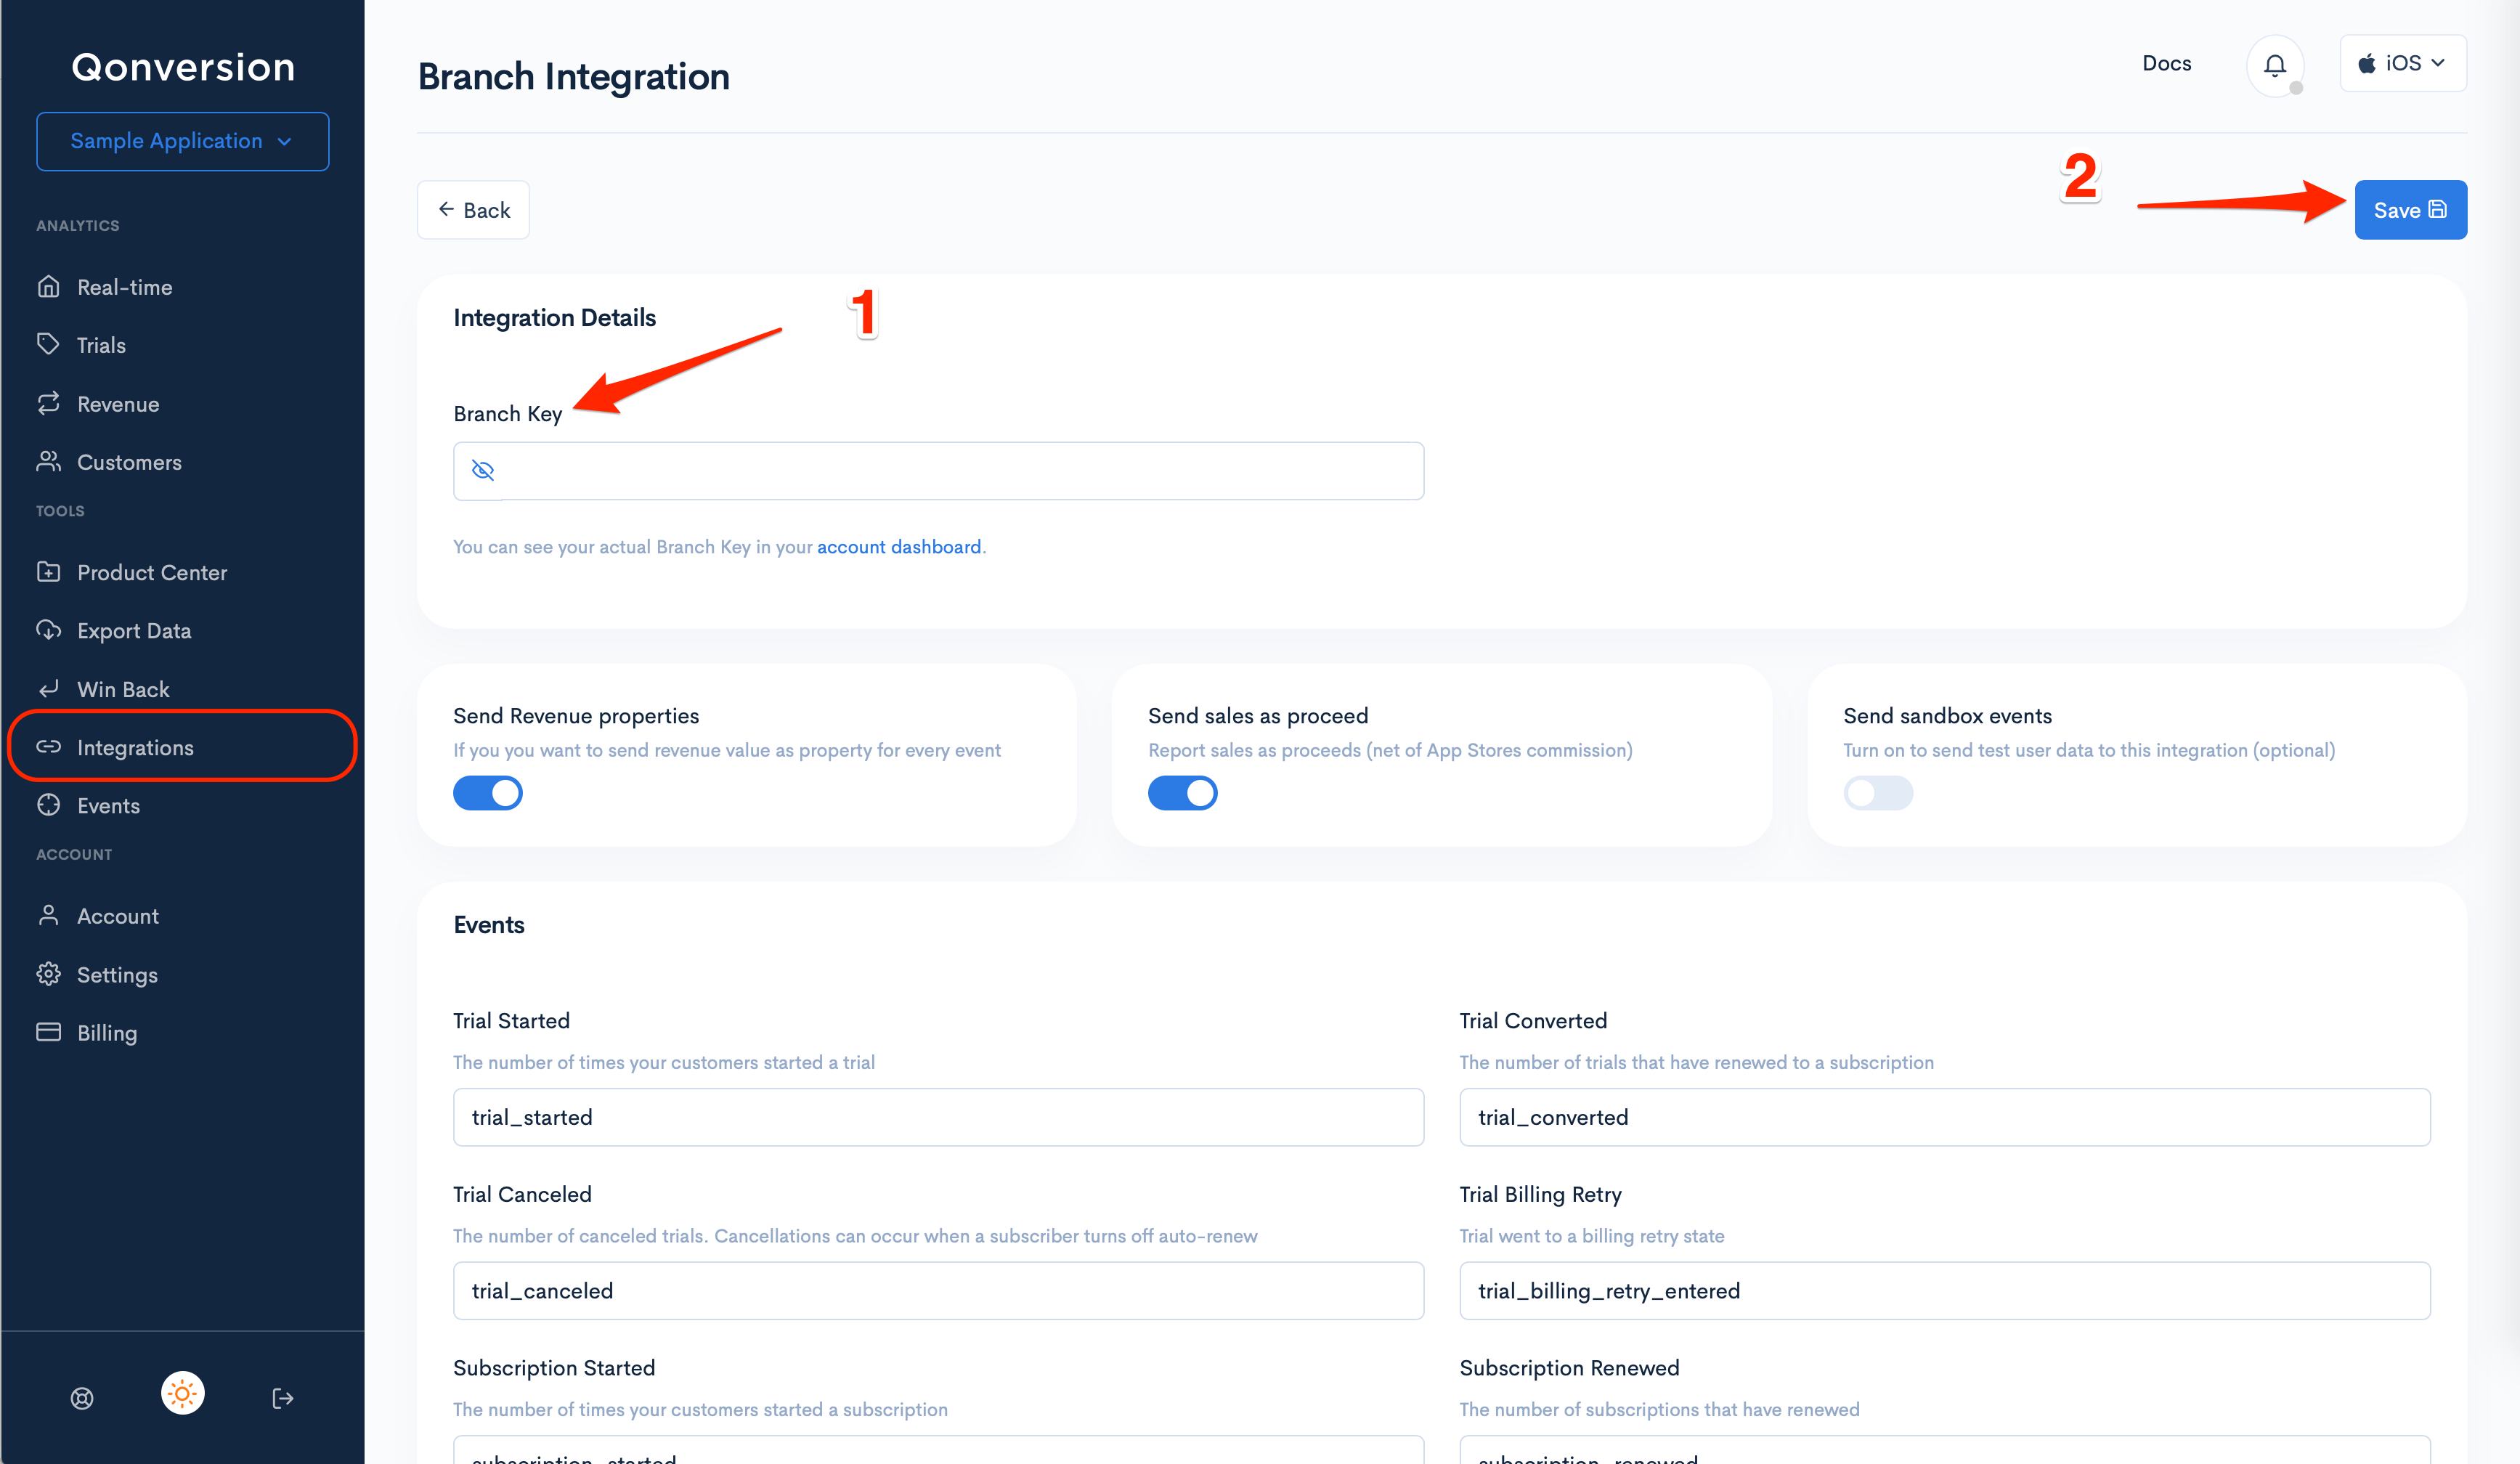The image size is (2520, 1464).
Task: Edit the trial_started event field
Action: coord(938,1117)
